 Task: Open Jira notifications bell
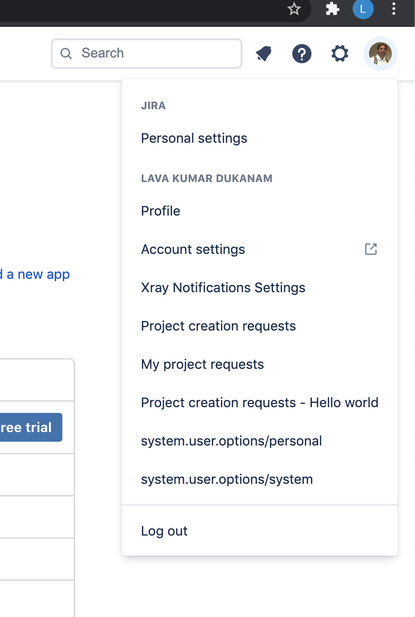coord(264,54)
